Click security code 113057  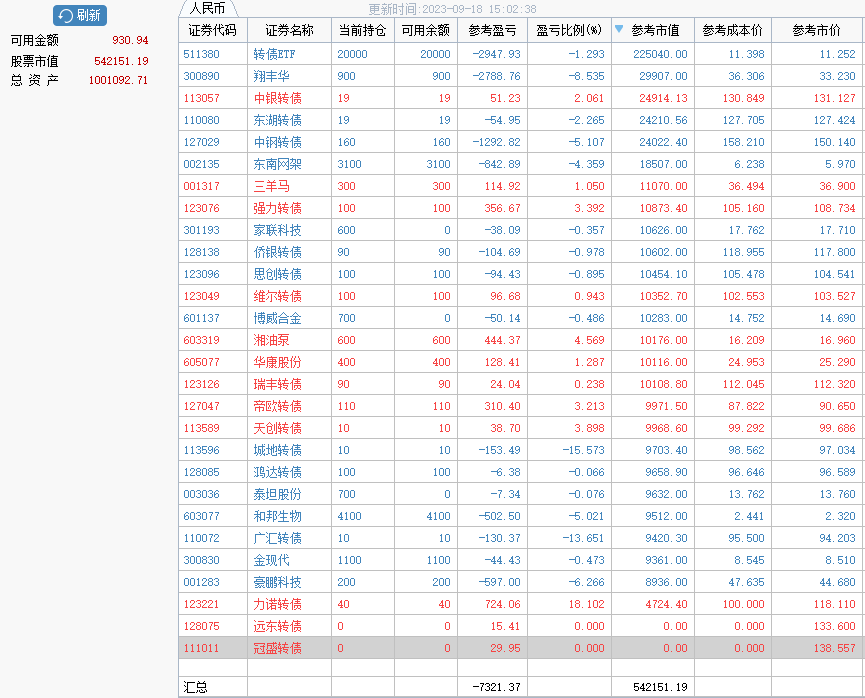coord(201,98)
